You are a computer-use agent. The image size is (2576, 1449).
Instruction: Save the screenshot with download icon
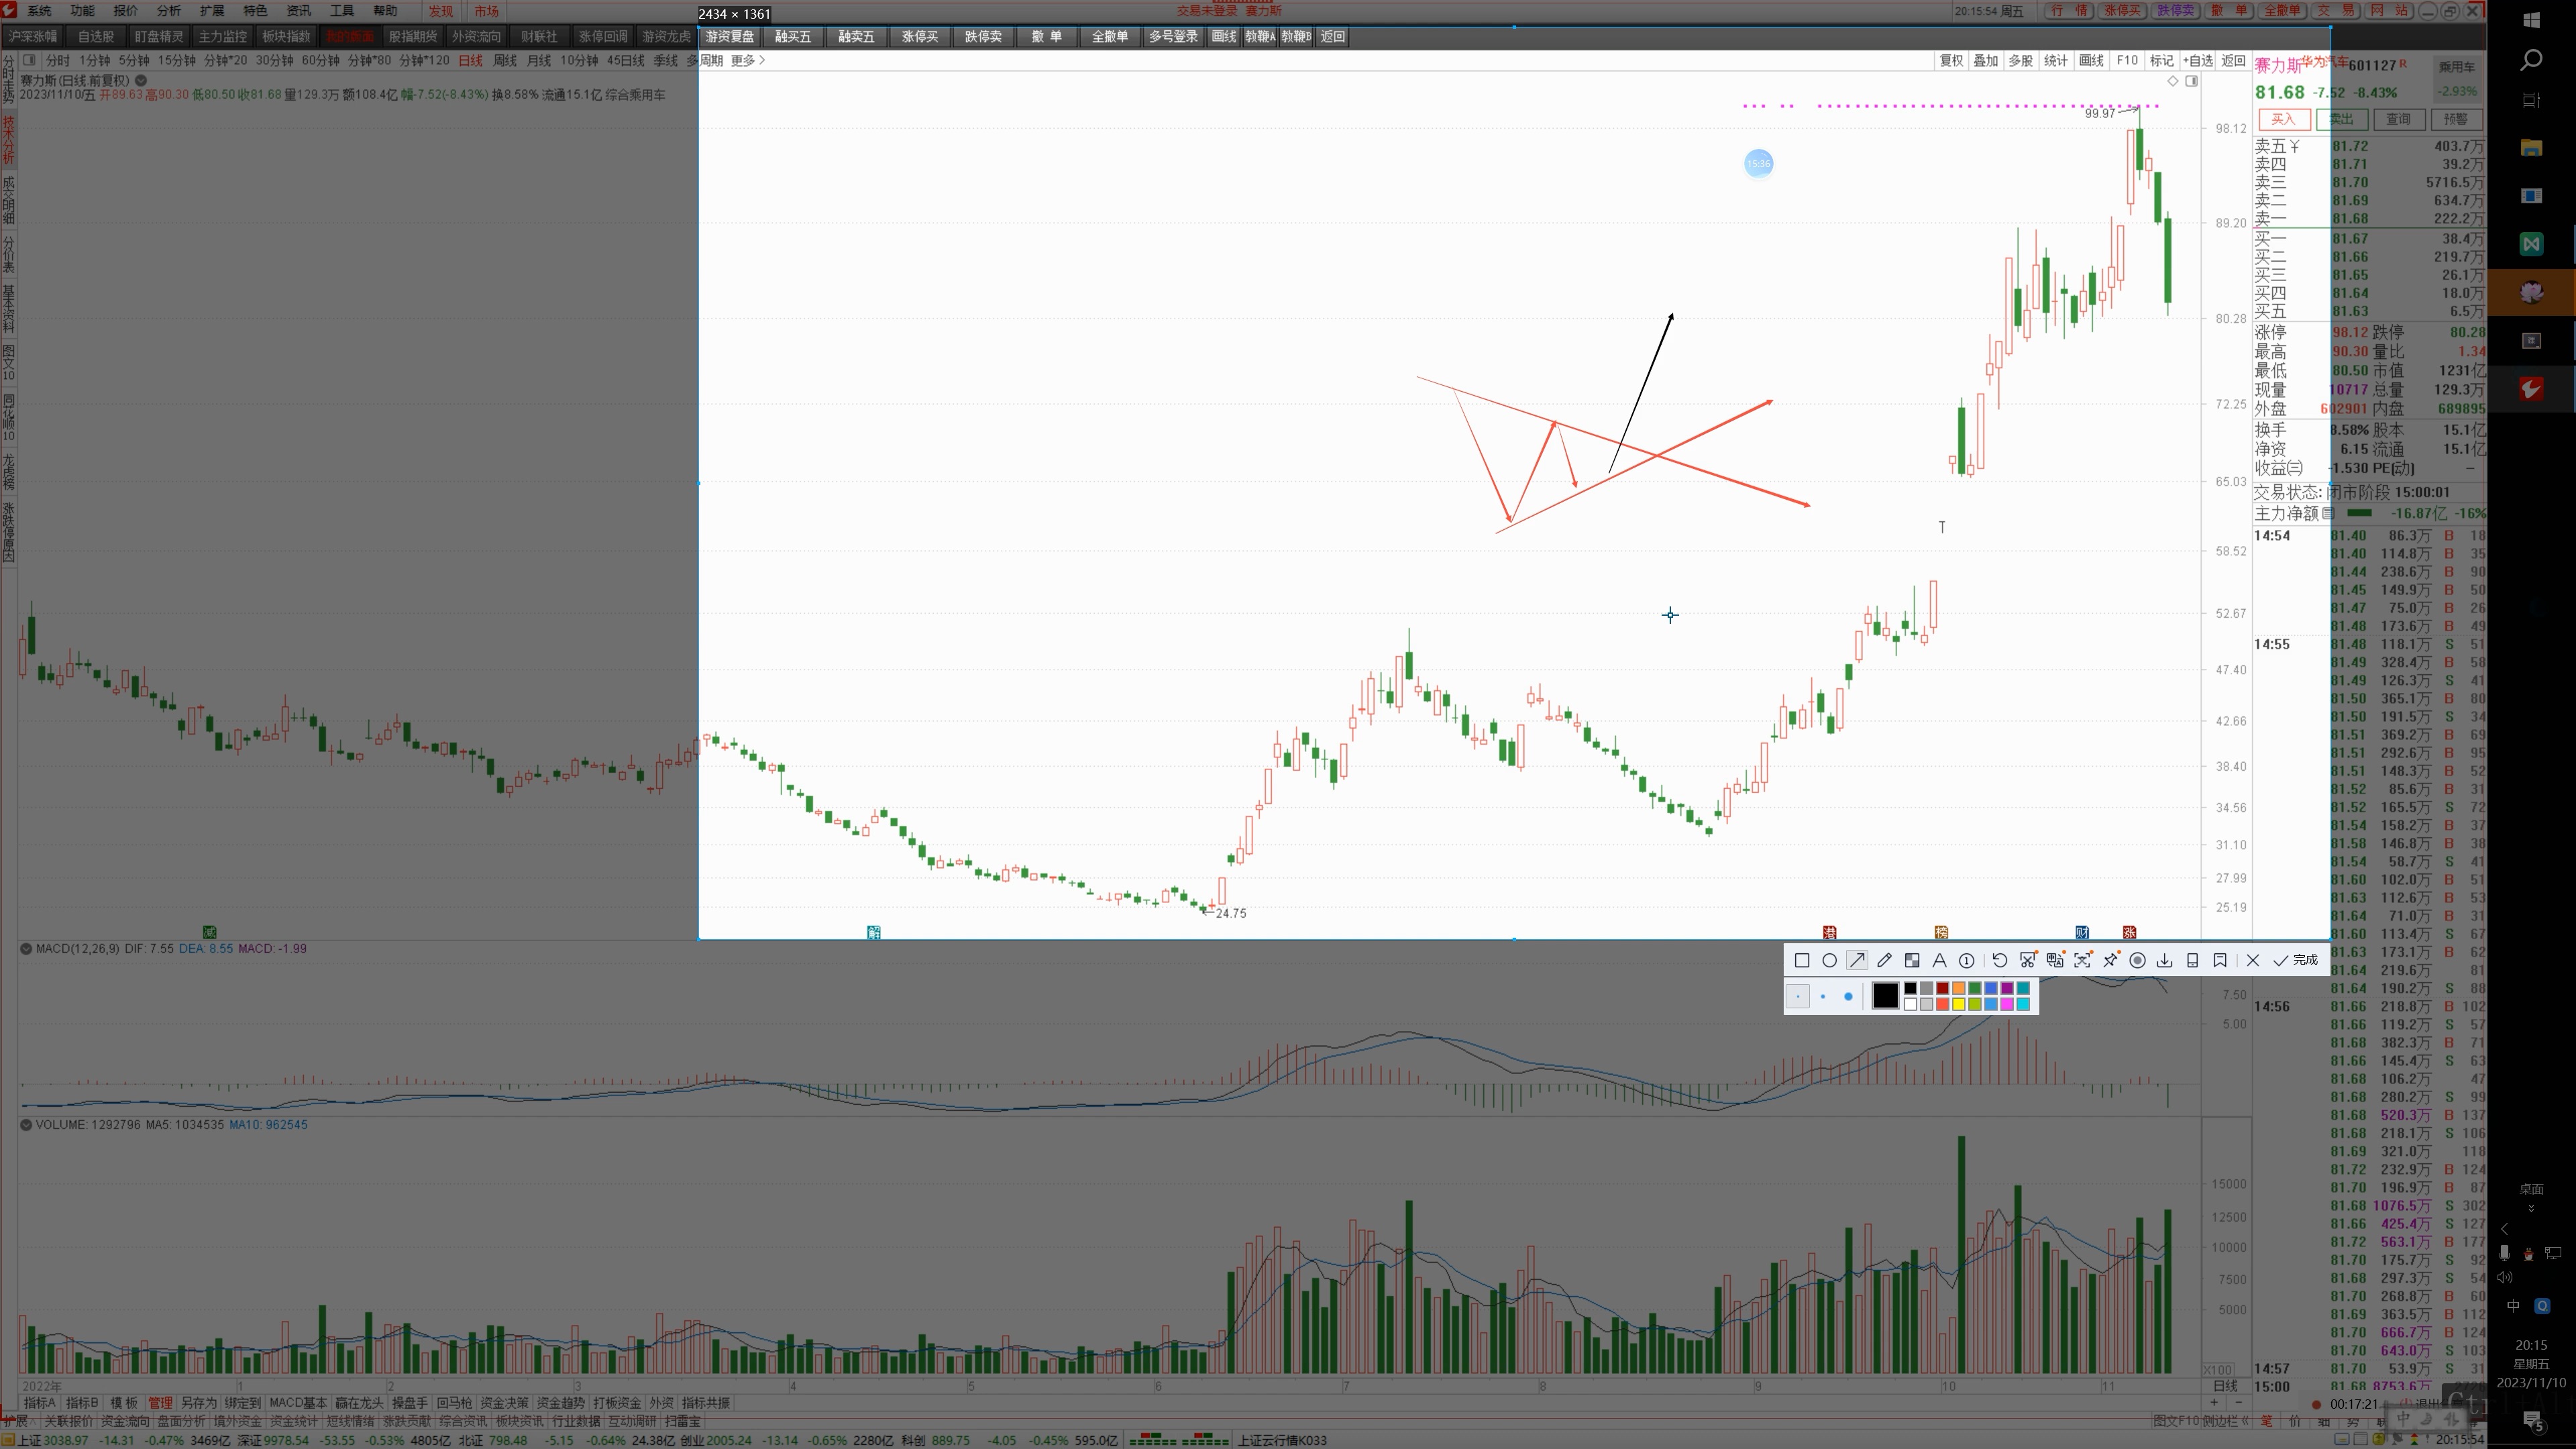tap(2164, 960)
